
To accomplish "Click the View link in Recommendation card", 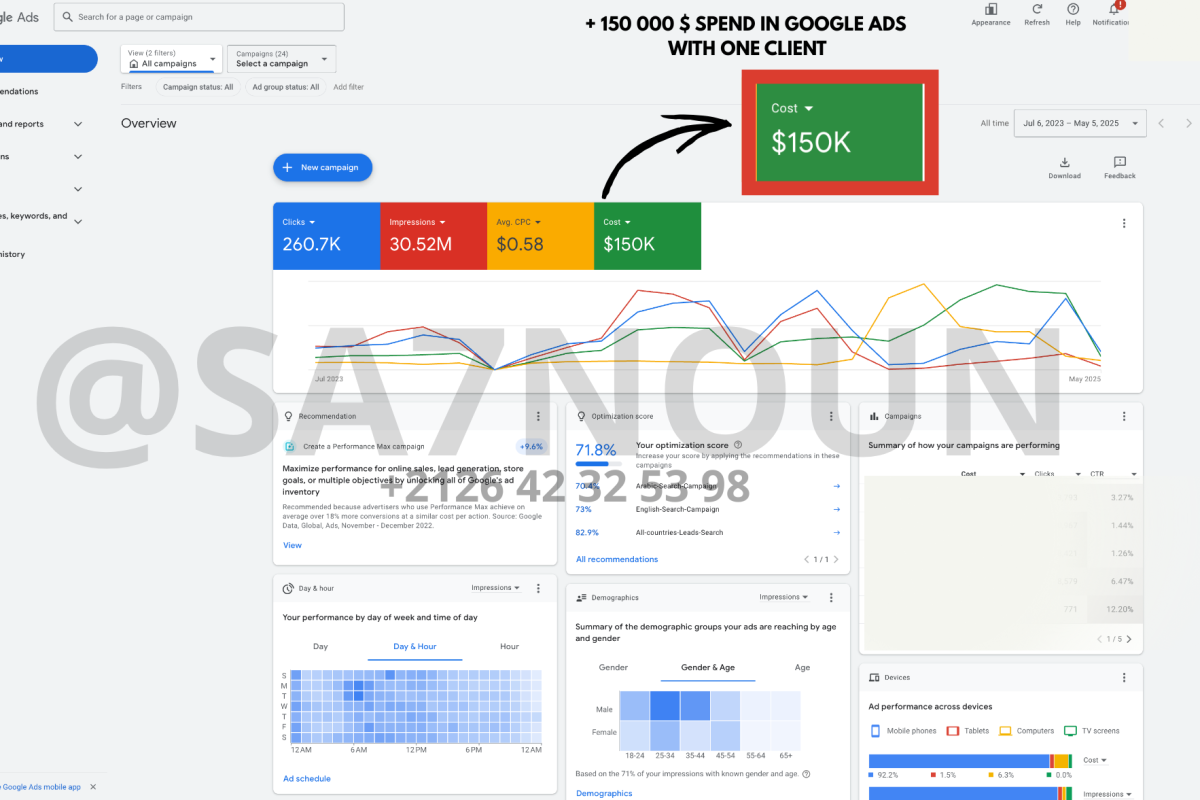I will (x=292, y=546).
